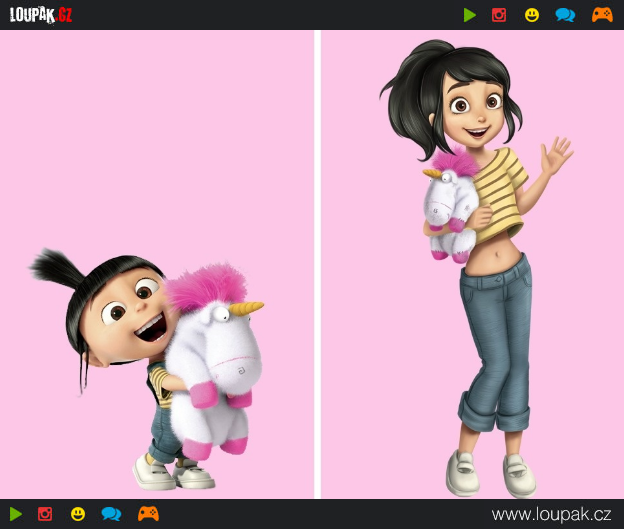Select the orange gamepad icon in the top bar
This screenshot has height=529, width=624.
click(601, 15)
